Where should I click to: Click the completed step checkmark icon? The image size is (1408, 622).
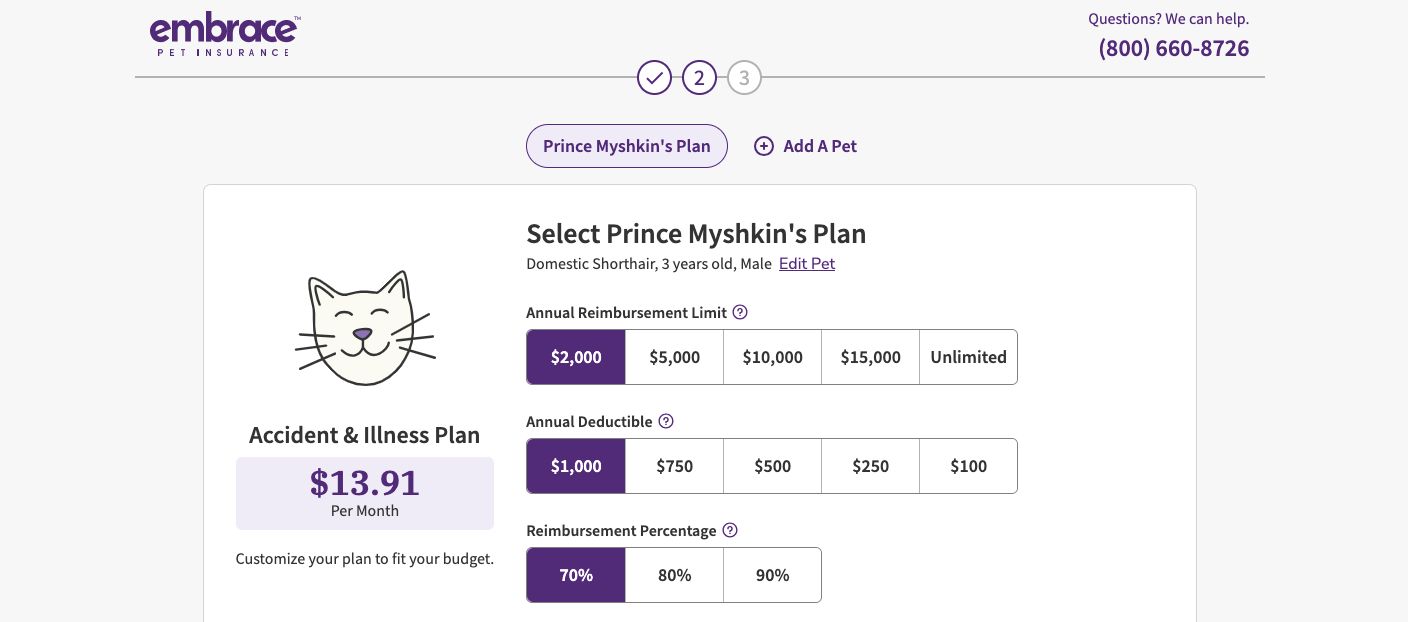point(654,77)
